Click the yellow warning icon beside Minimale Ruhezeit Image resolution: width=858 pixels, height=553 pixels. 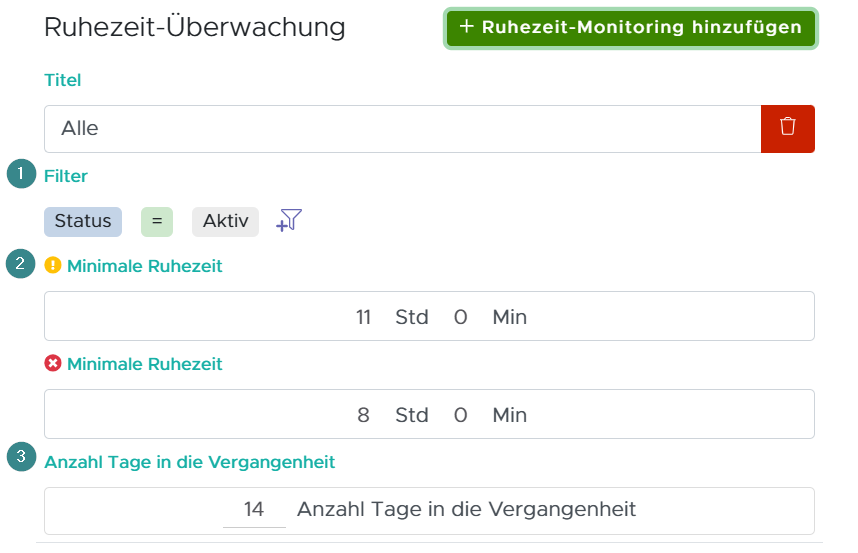point(53,266)
